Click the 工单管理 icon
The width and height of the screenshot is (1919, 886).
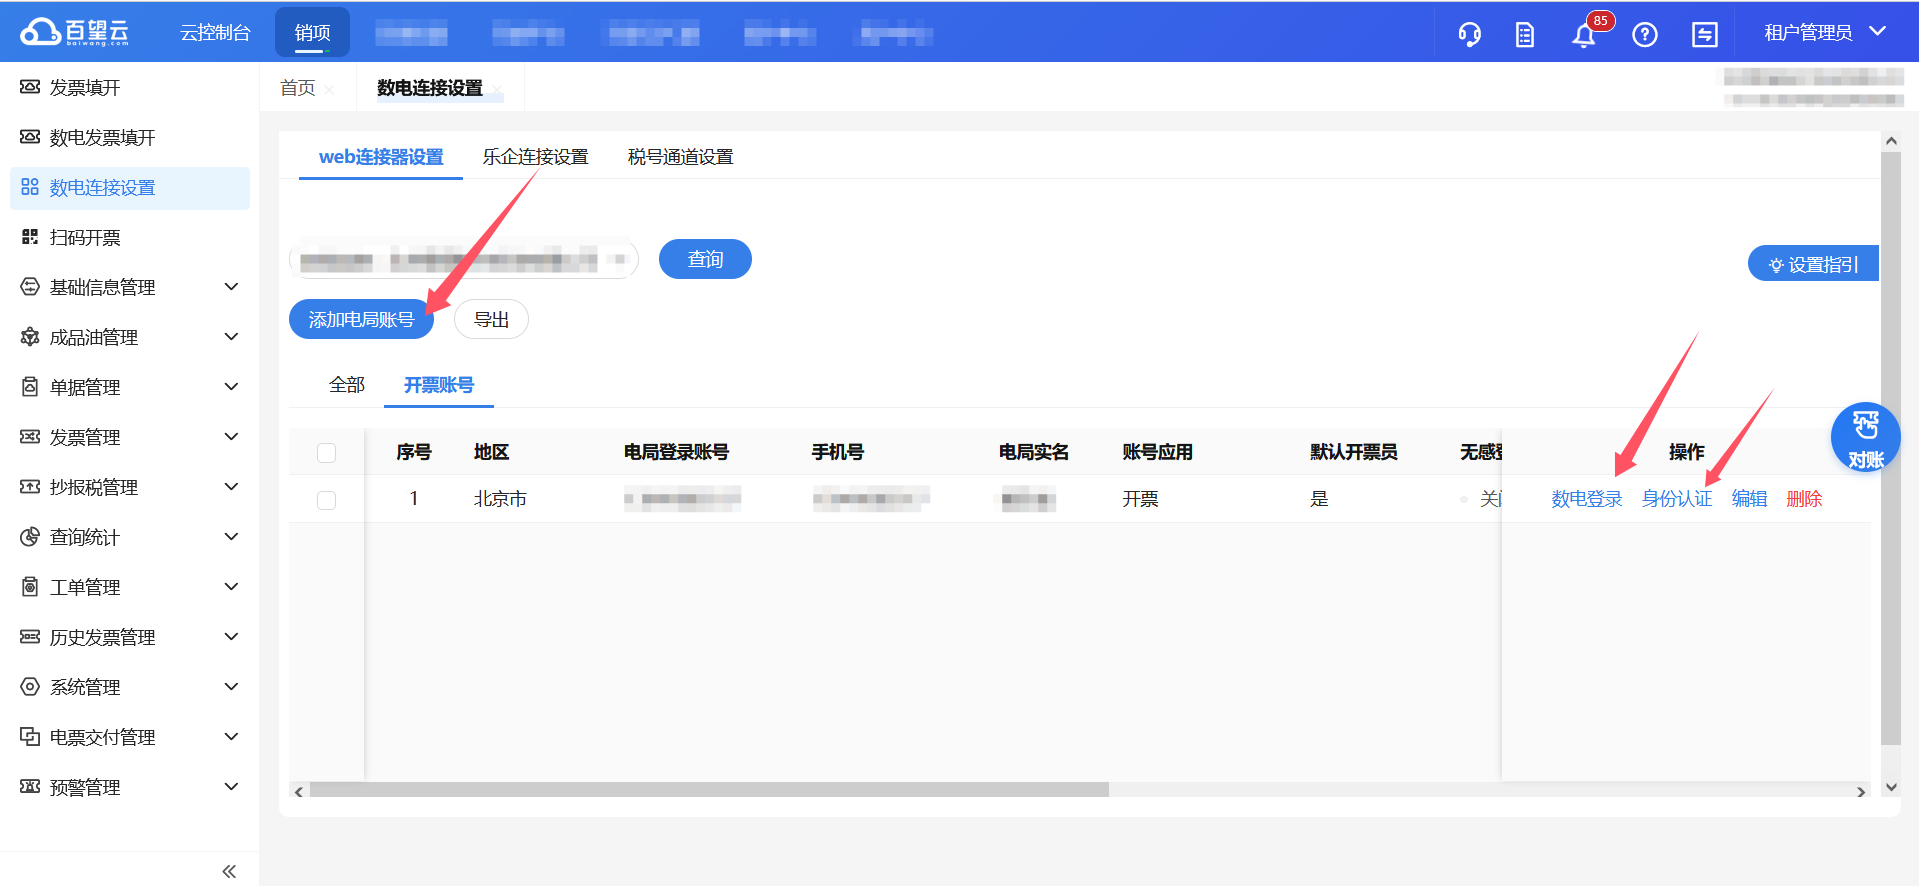(30, 587)
